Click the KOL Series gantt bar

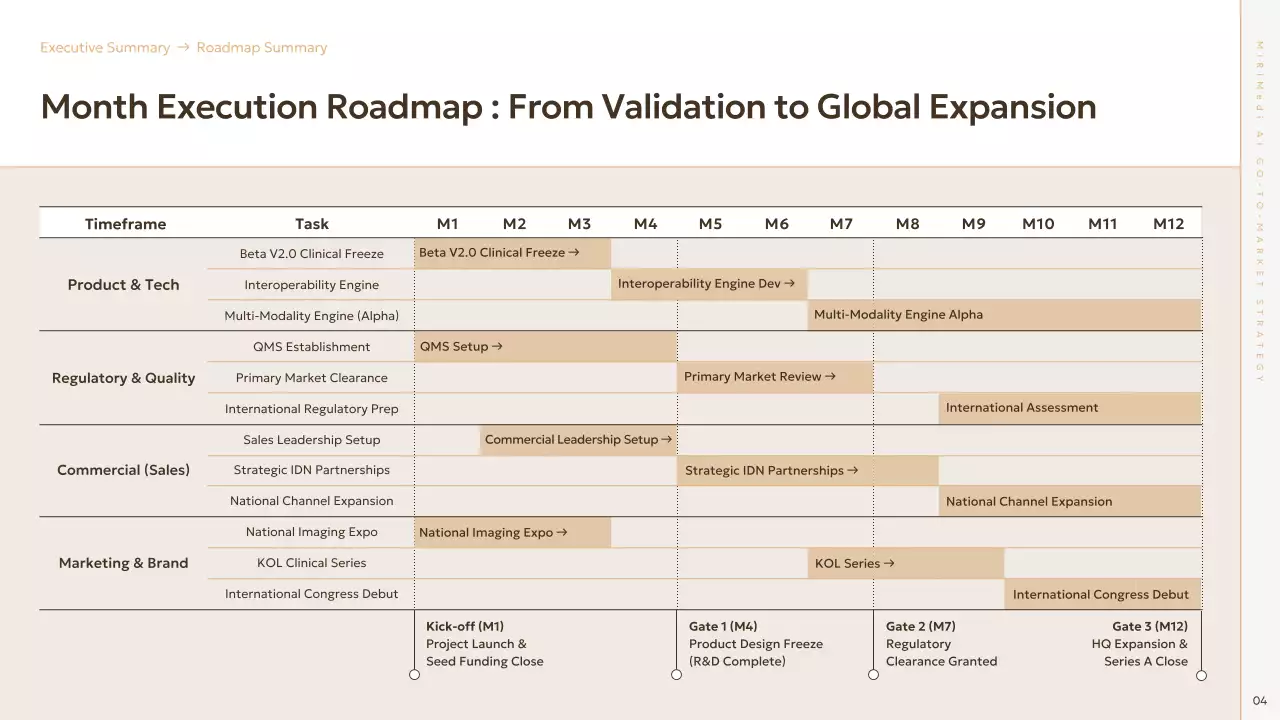(x=905, y=564)
